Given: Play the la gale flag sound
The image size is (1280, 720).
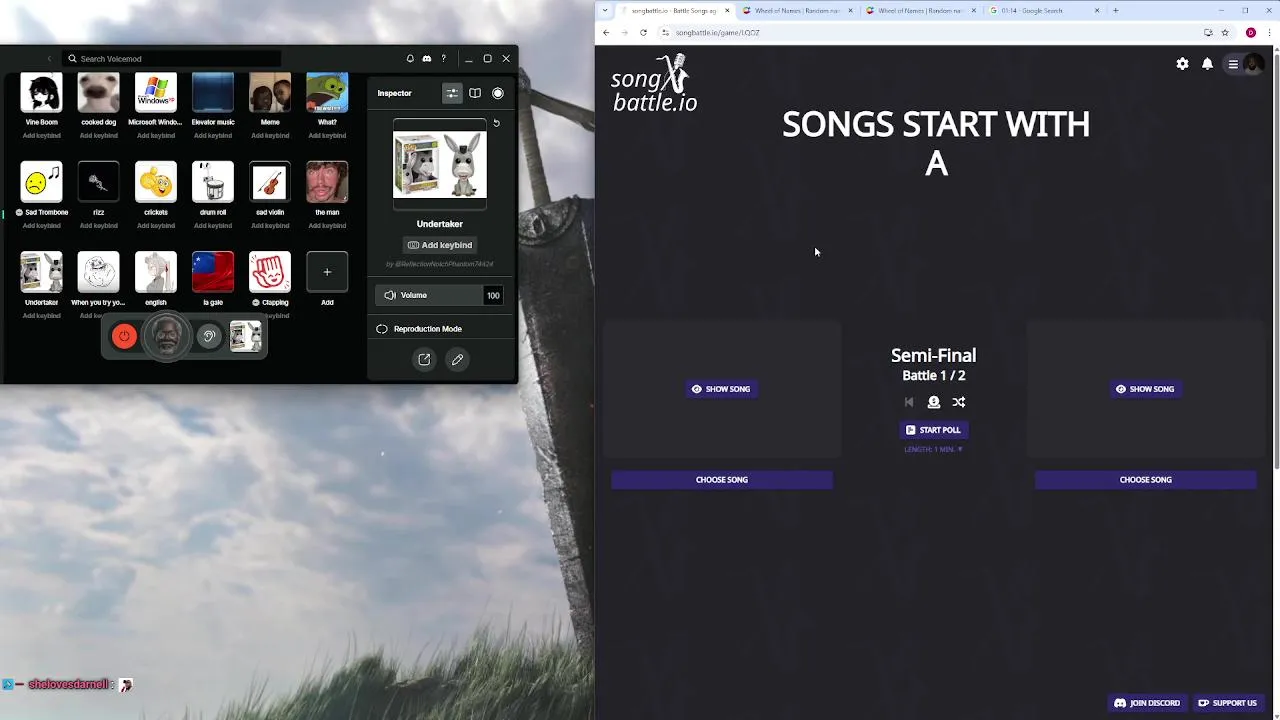Looking at the screenshot, I should click(x=212, y=271).
